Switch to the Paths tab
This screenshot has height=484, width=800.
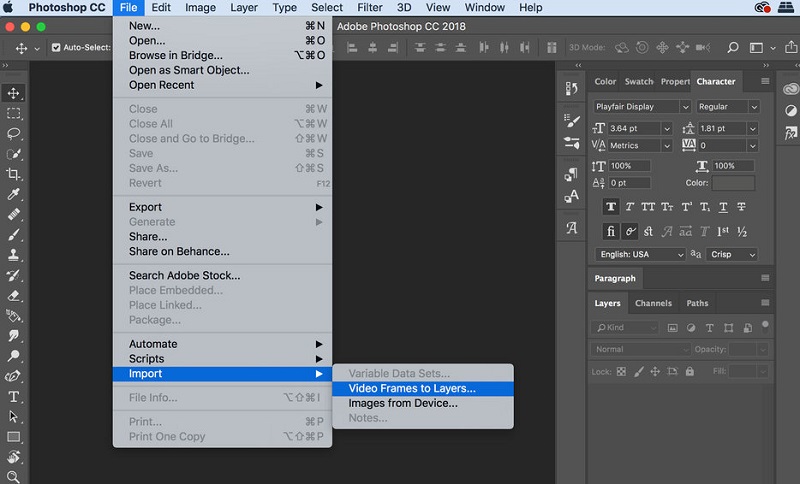(697, 303)
